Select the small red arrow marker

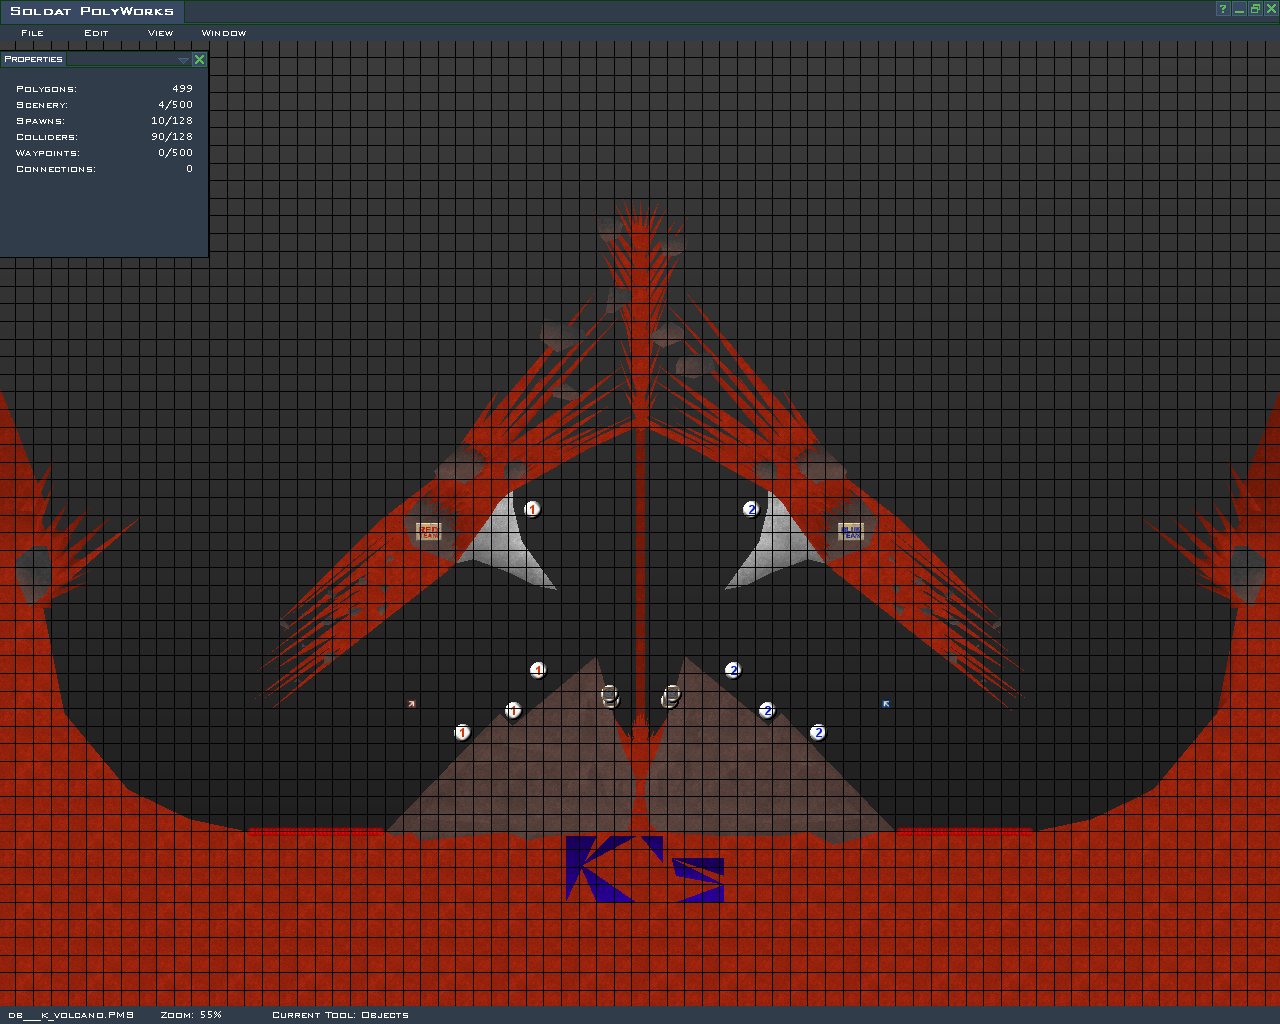[x=411, y=704]
